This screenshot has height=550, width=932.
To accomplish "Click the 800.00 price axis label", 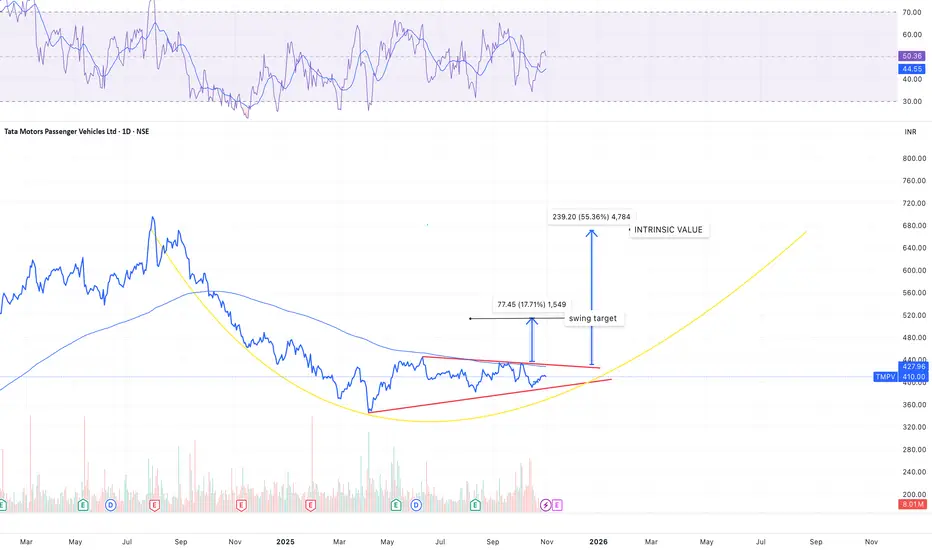I will 914,158.
